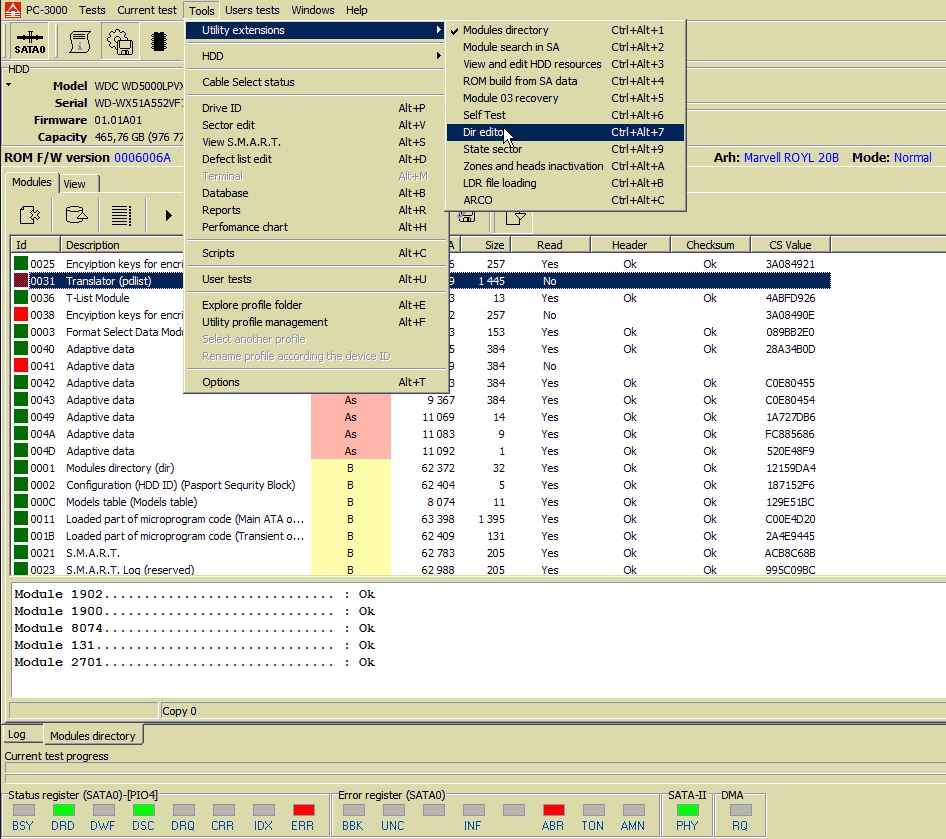Open View and edit HDD resources

click(x=565, y=63)
